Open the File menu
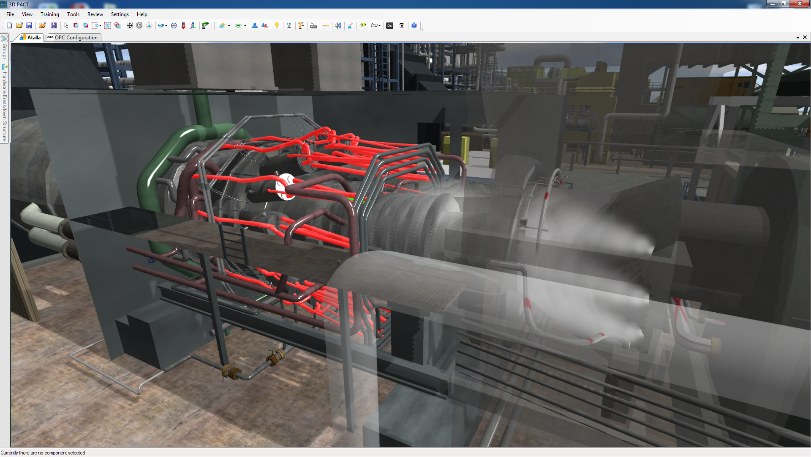The image size is (811, 457). pyautogui.click(x=11, y=15)
